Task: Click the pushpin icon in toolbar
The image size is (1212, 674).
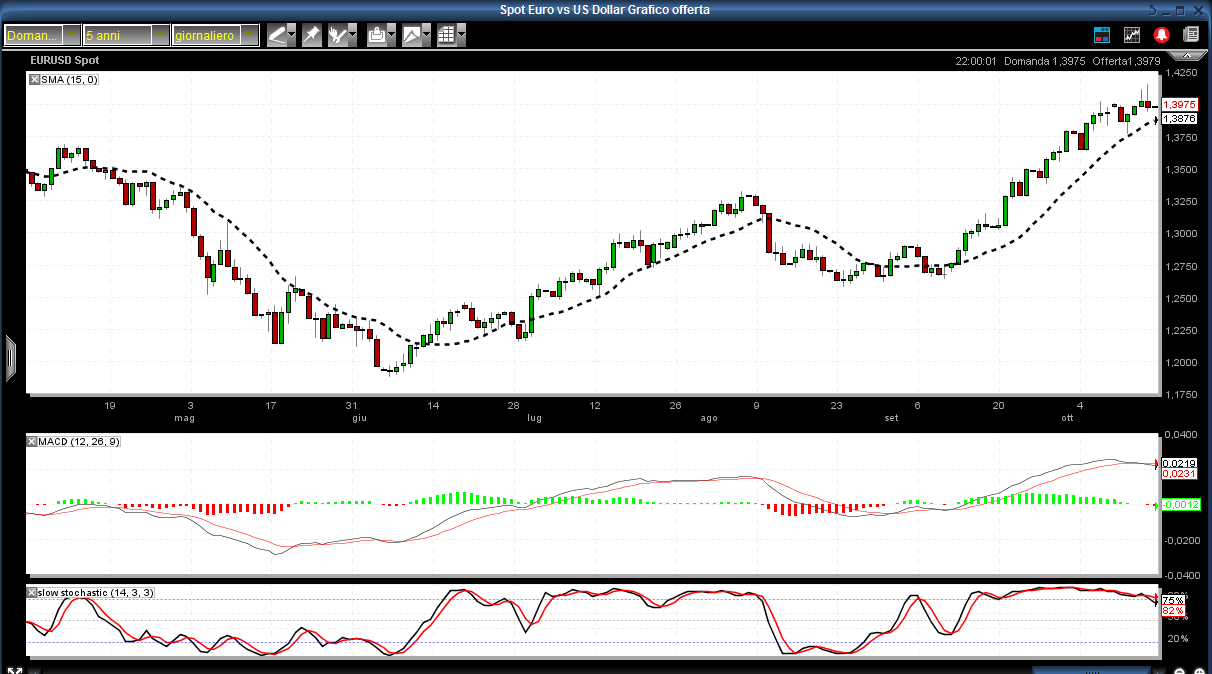Action: pyautogui.click(x=312, y=35)
